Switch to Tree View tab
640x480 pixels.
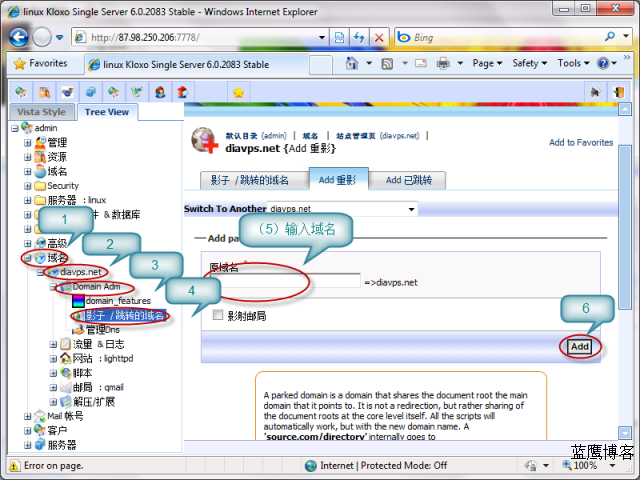[107, 112]
